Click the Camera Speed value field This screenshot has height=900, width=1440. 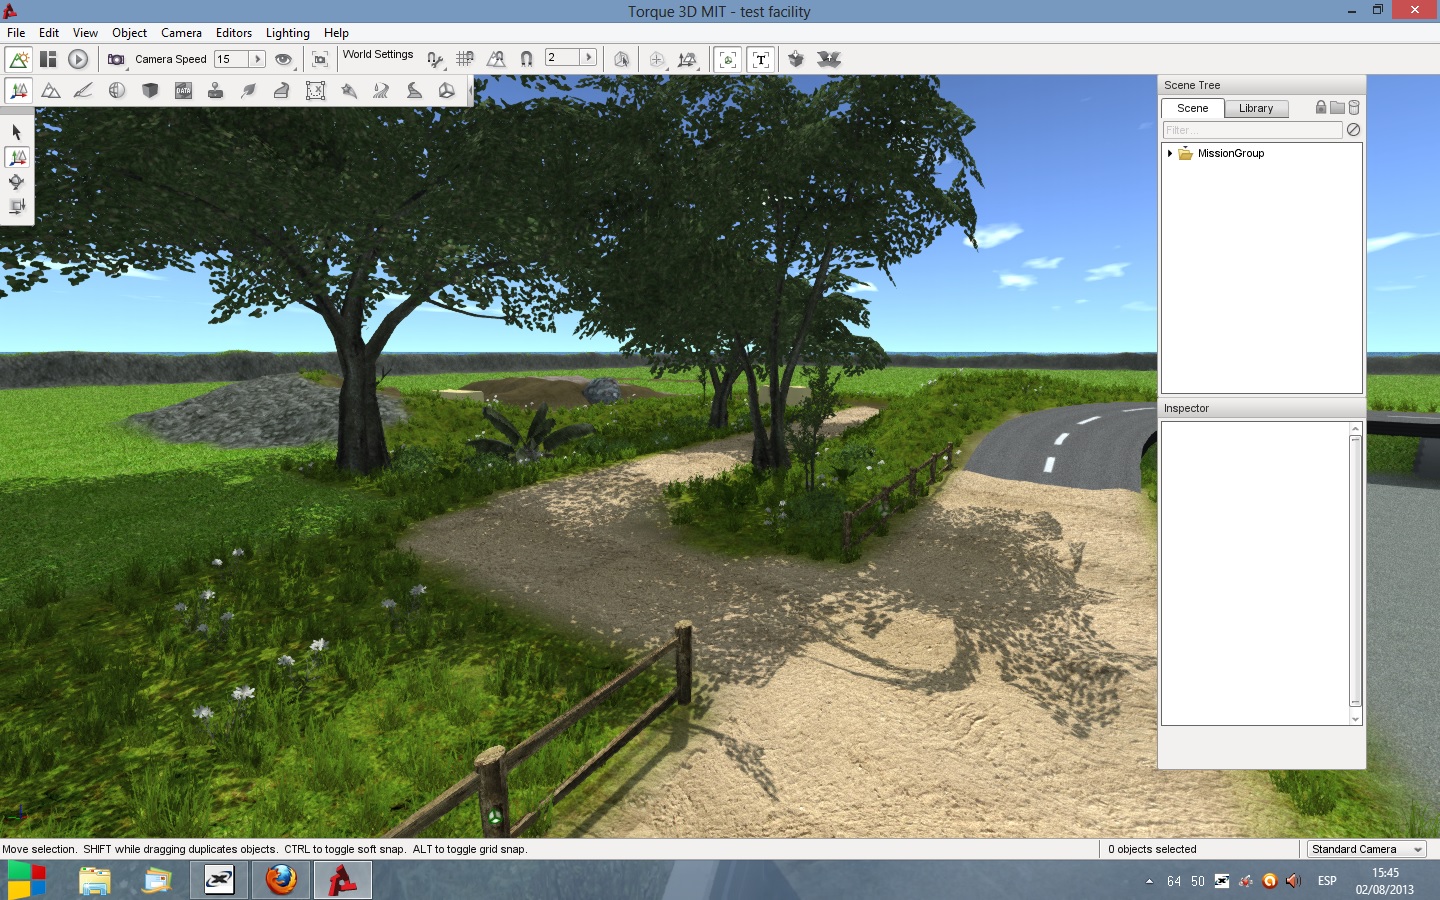point(231,59)
